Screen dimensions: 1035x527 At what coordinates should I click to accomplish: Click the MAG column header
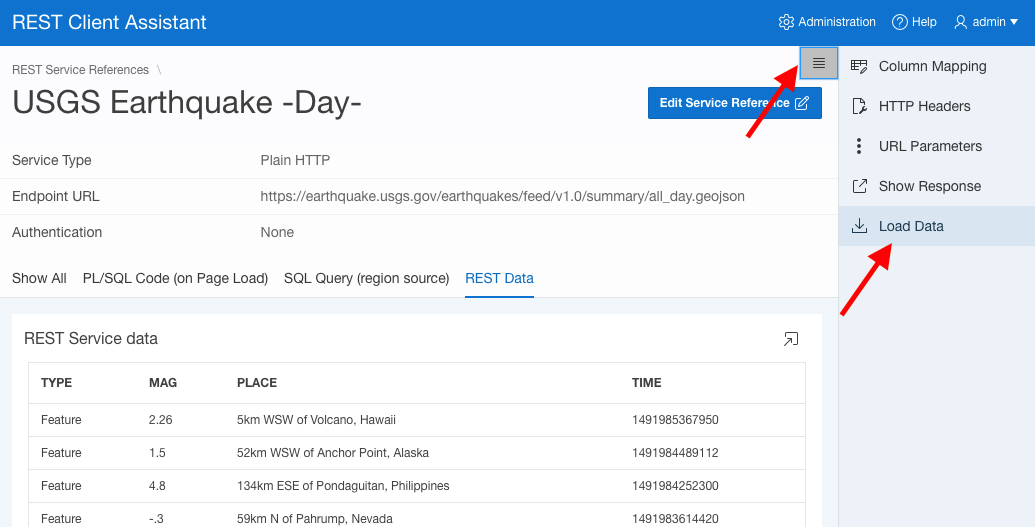click(163, 382)
